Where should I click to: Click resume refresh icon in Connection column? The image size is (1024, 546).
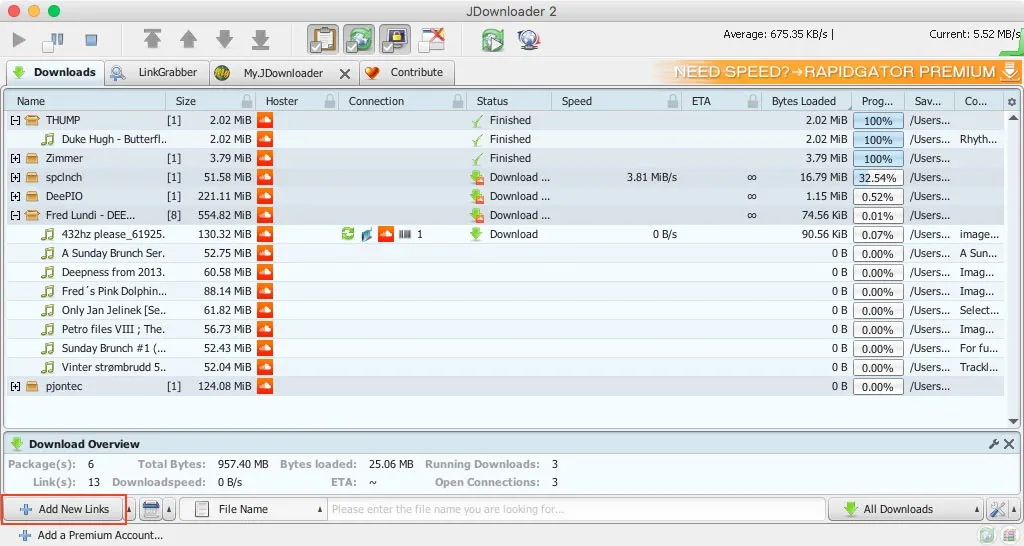click(x=347, y=234)
